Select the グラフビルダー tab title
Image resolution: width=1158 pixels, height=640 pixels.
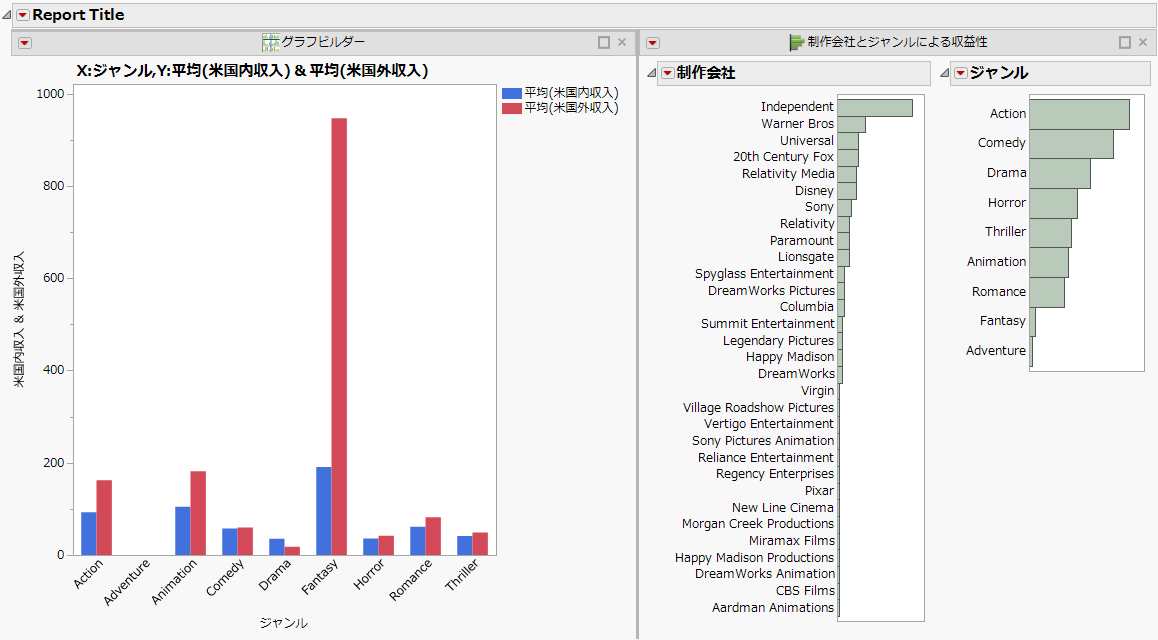323,42
